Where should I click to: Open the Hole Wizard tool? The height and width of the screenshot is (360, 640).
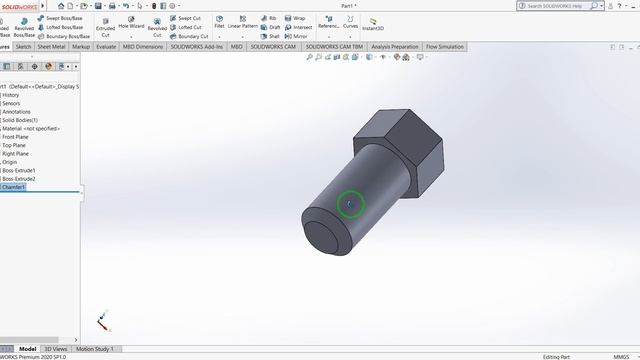131,22
